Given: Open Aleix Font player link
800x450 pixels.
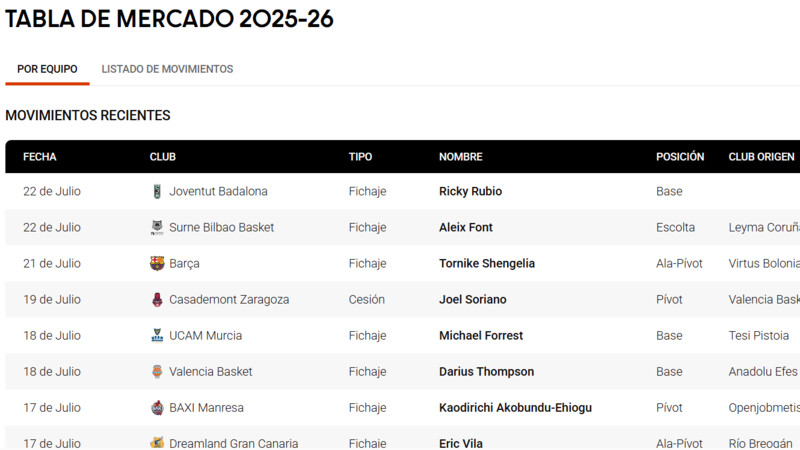Looking at the screenshot, I should 466,228.
